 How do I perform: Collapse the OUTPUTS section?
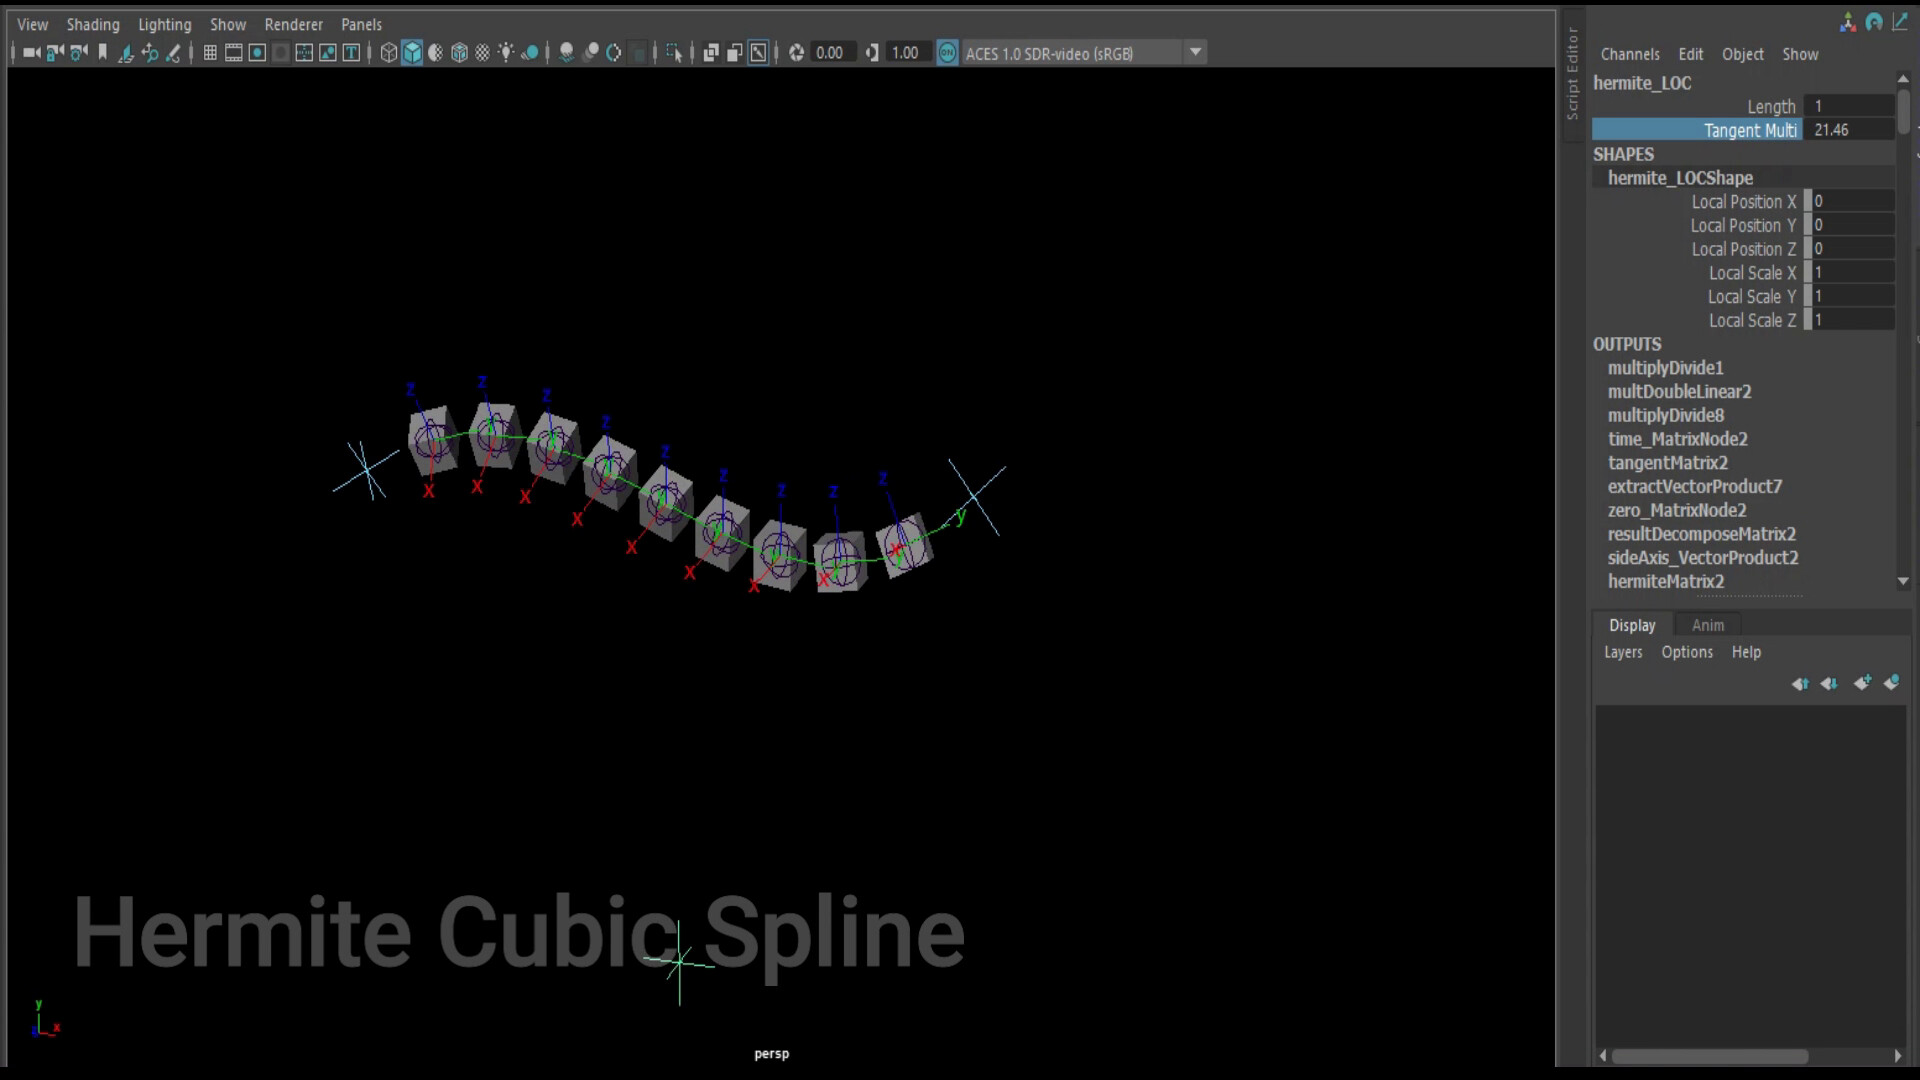1627,343
